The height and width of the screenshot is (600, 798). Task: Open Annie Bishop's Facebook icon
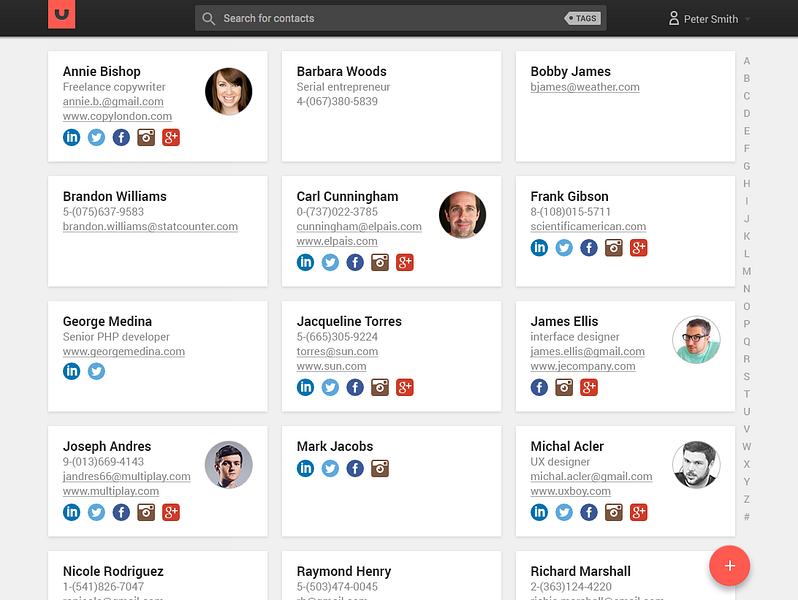tap(121, 137)
